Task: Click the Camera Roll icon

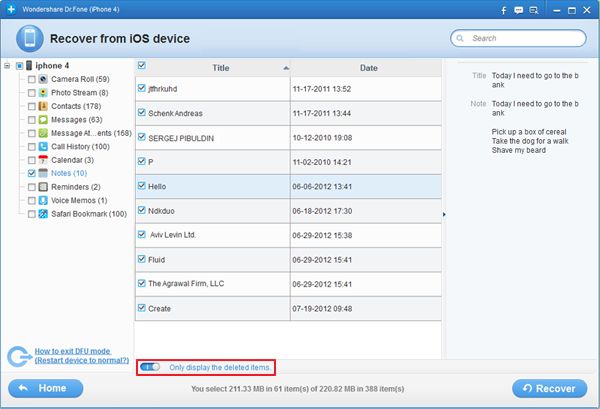Action: click(x=43, y=79)
